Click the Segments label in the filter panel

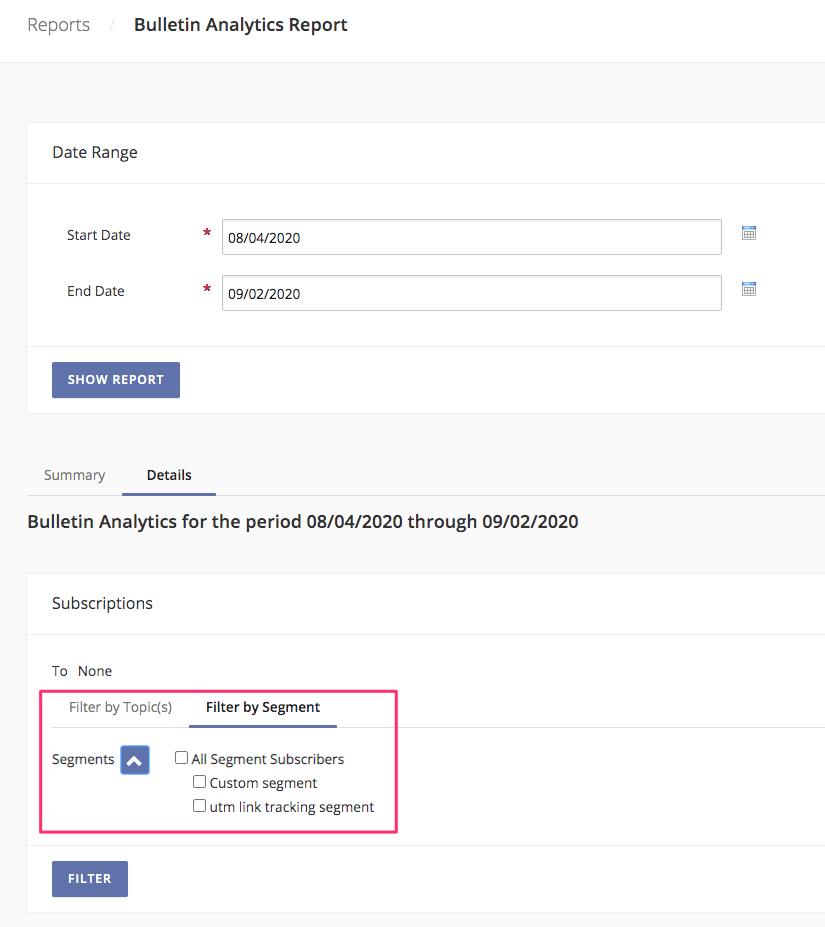[x=83, y=759]
